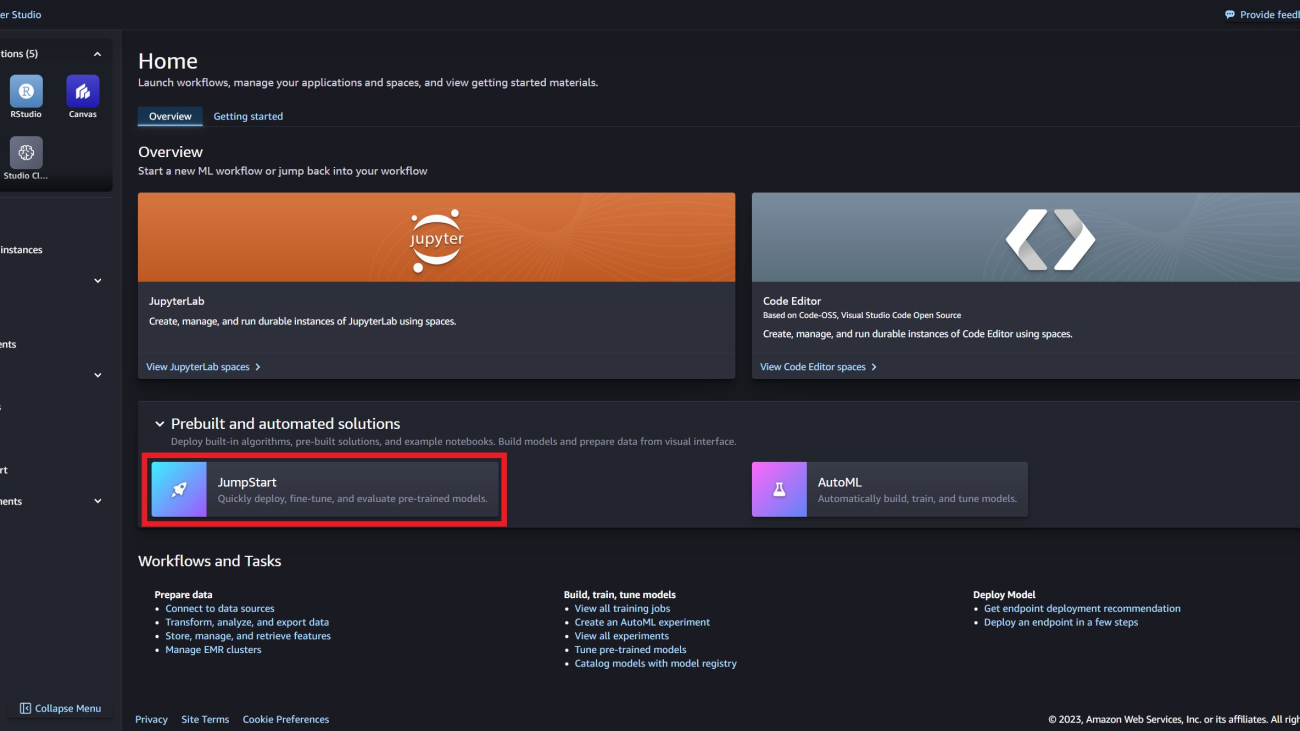
Task: Open Tune pre-trained models link
Action: click(x=630, y=650)
